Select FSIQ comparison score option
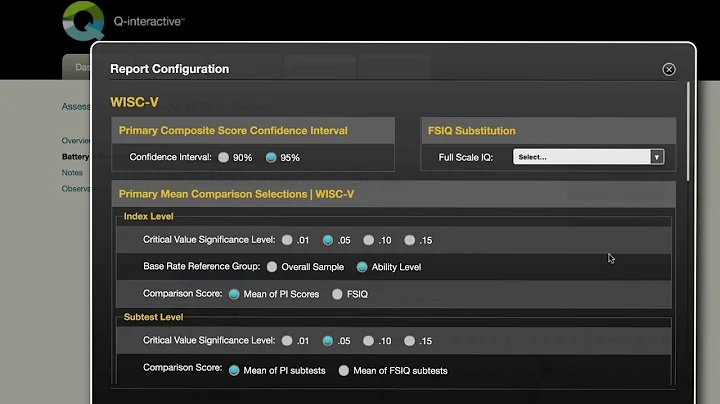 [x=337, y=294]
